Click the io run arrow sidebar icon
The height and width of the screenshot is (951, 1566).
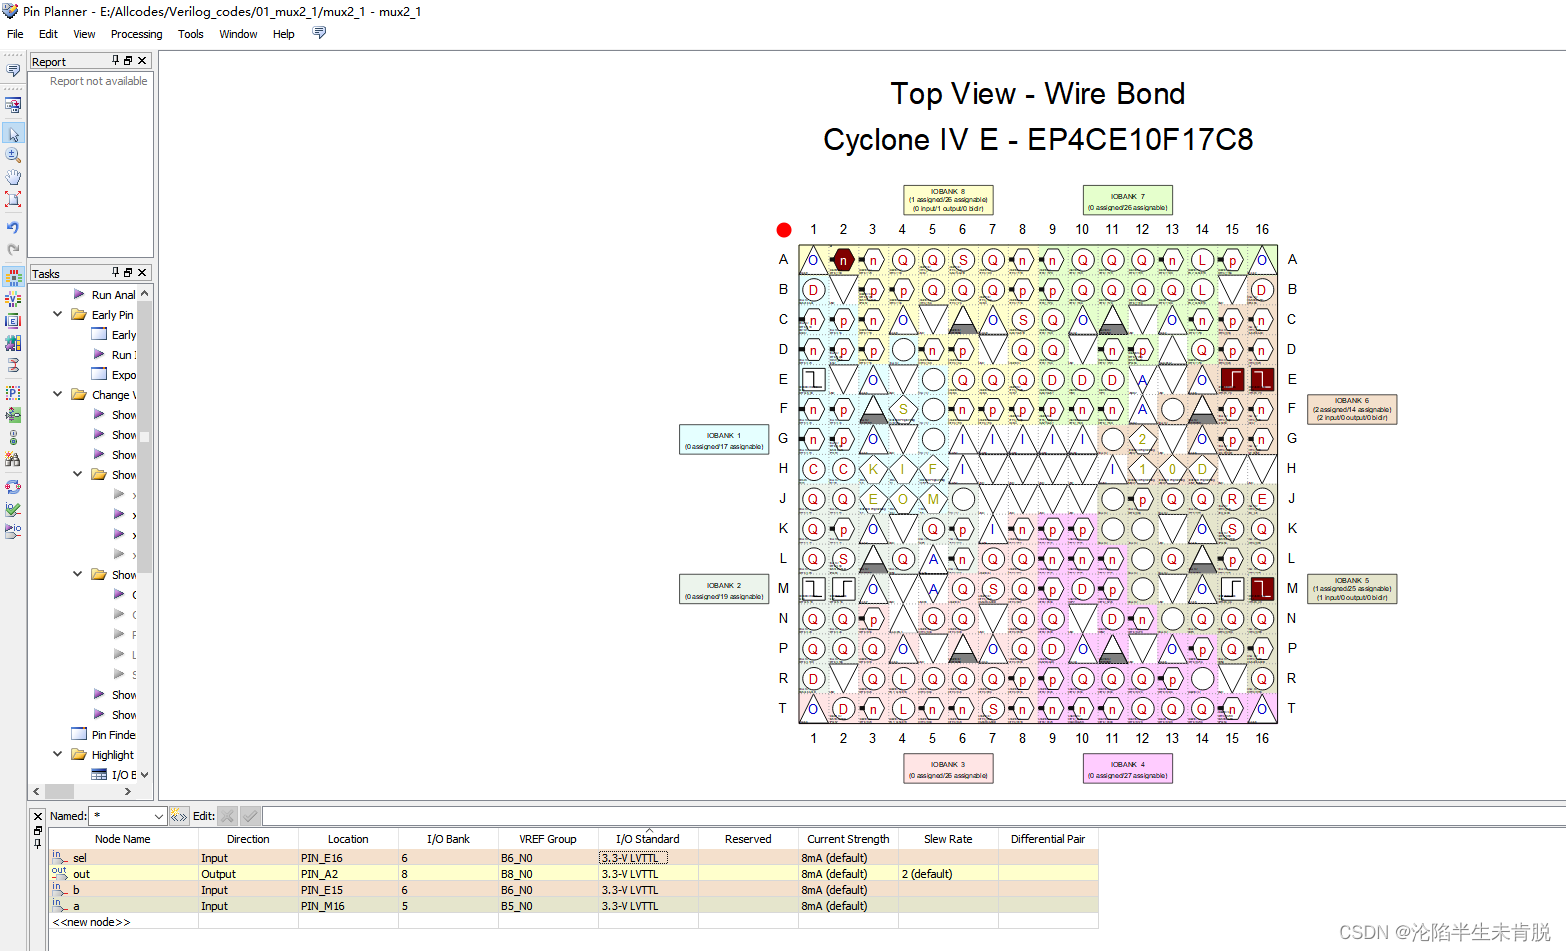[13, 531]
